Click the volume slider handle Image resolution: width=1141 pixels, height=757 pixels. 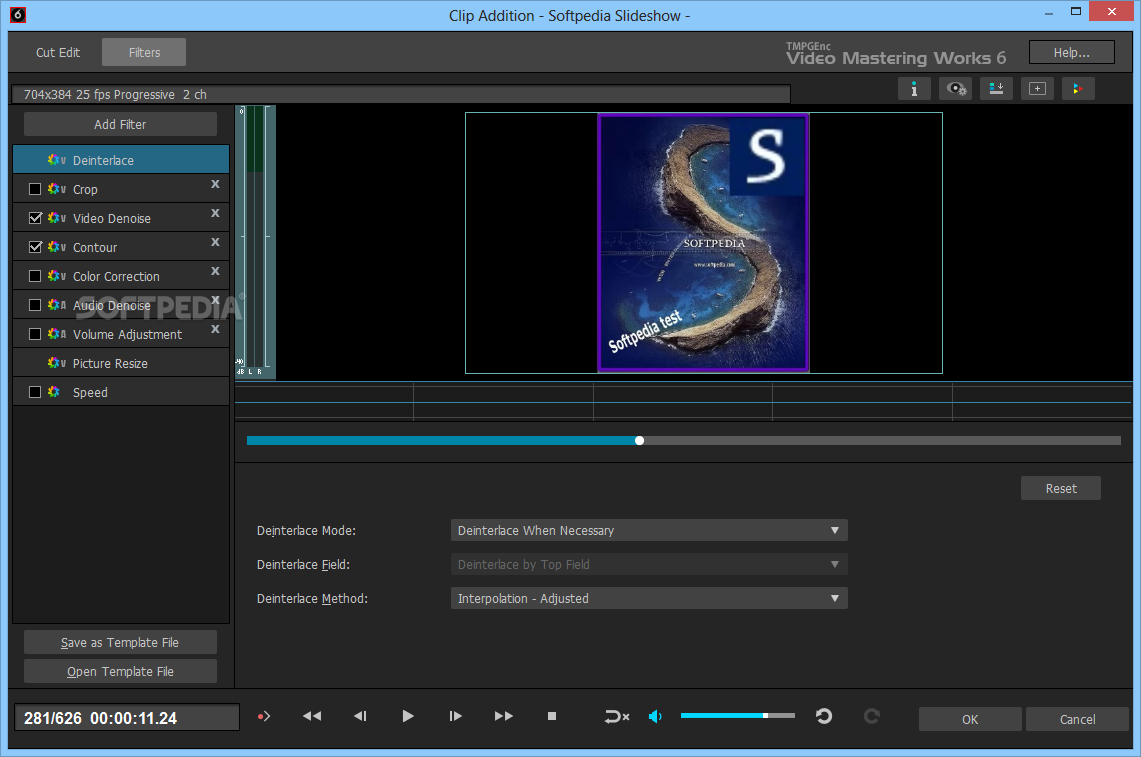[x=766, y=716]
